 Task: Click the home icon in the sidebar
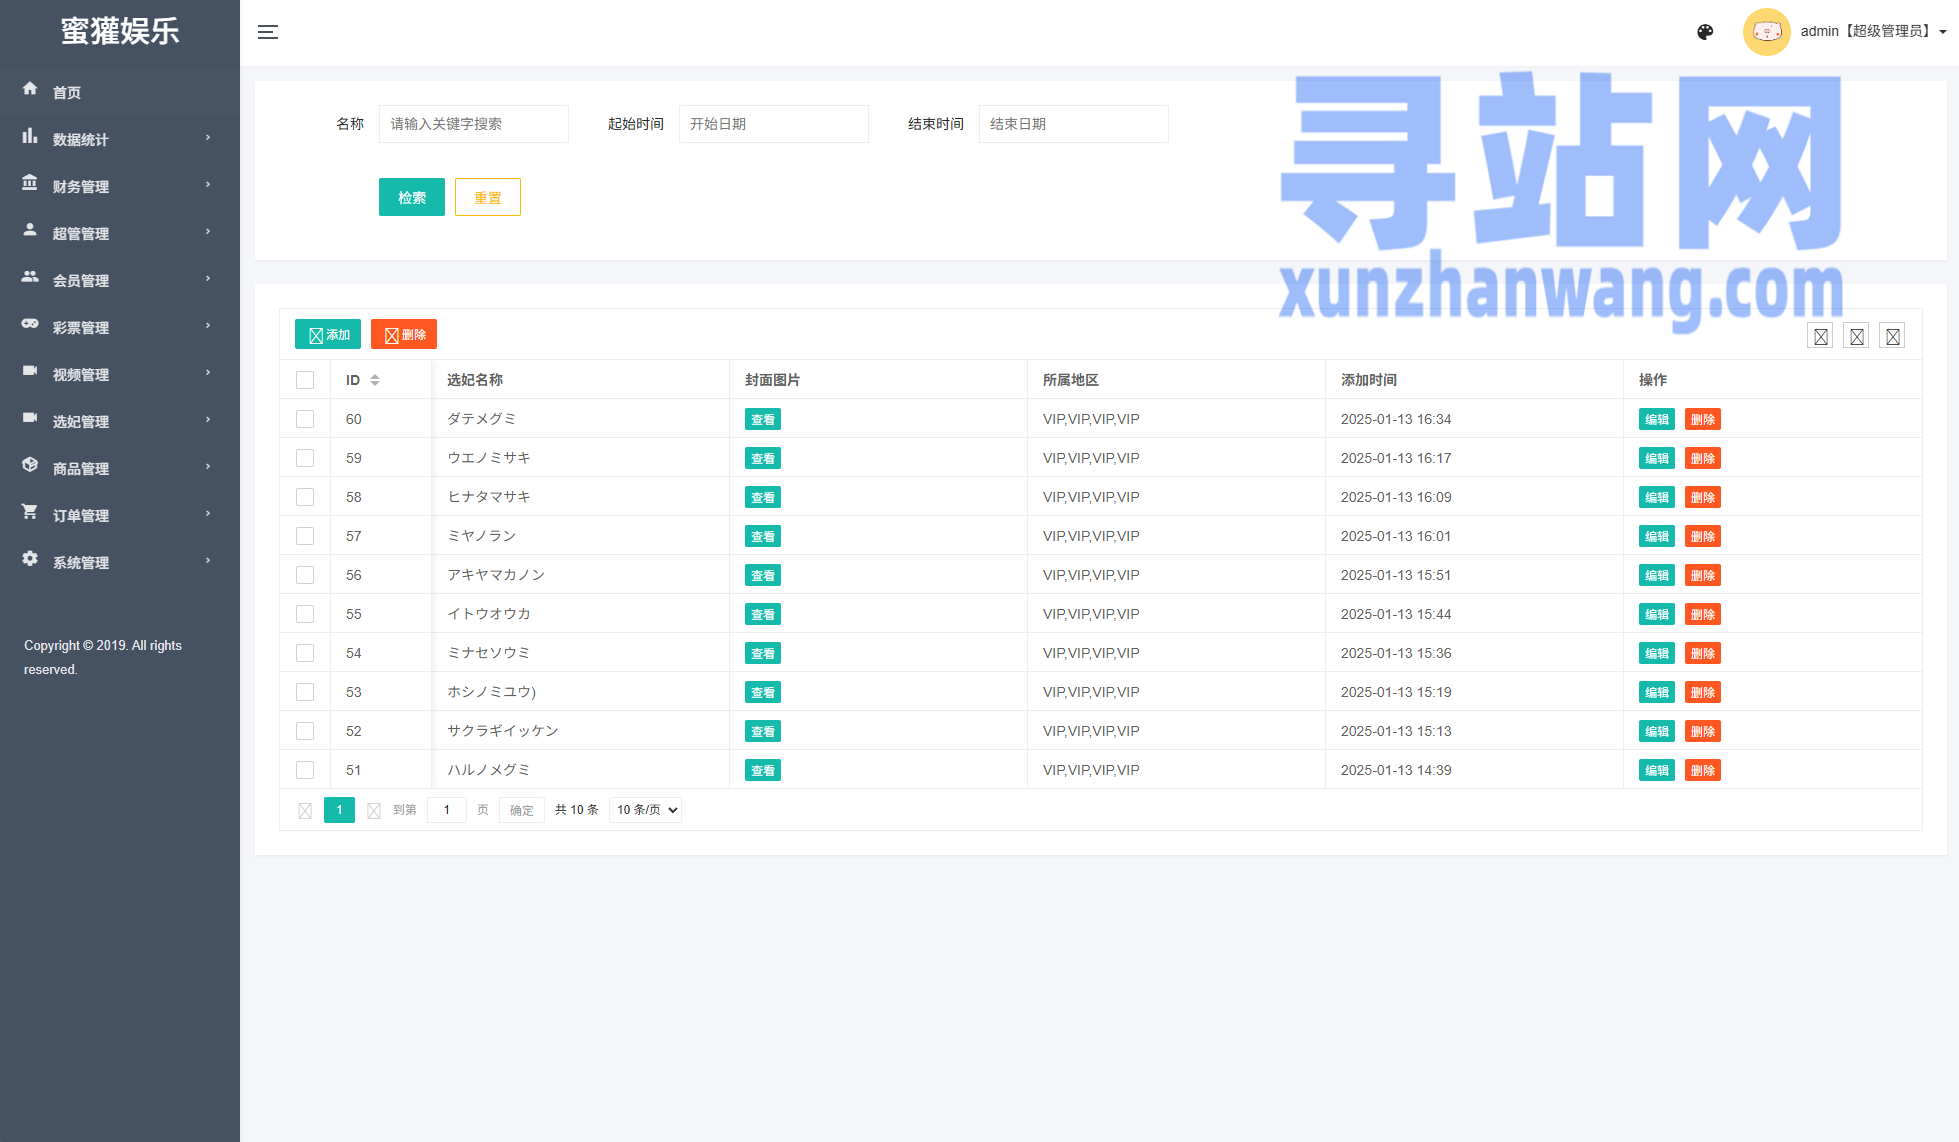pos(30,89)
